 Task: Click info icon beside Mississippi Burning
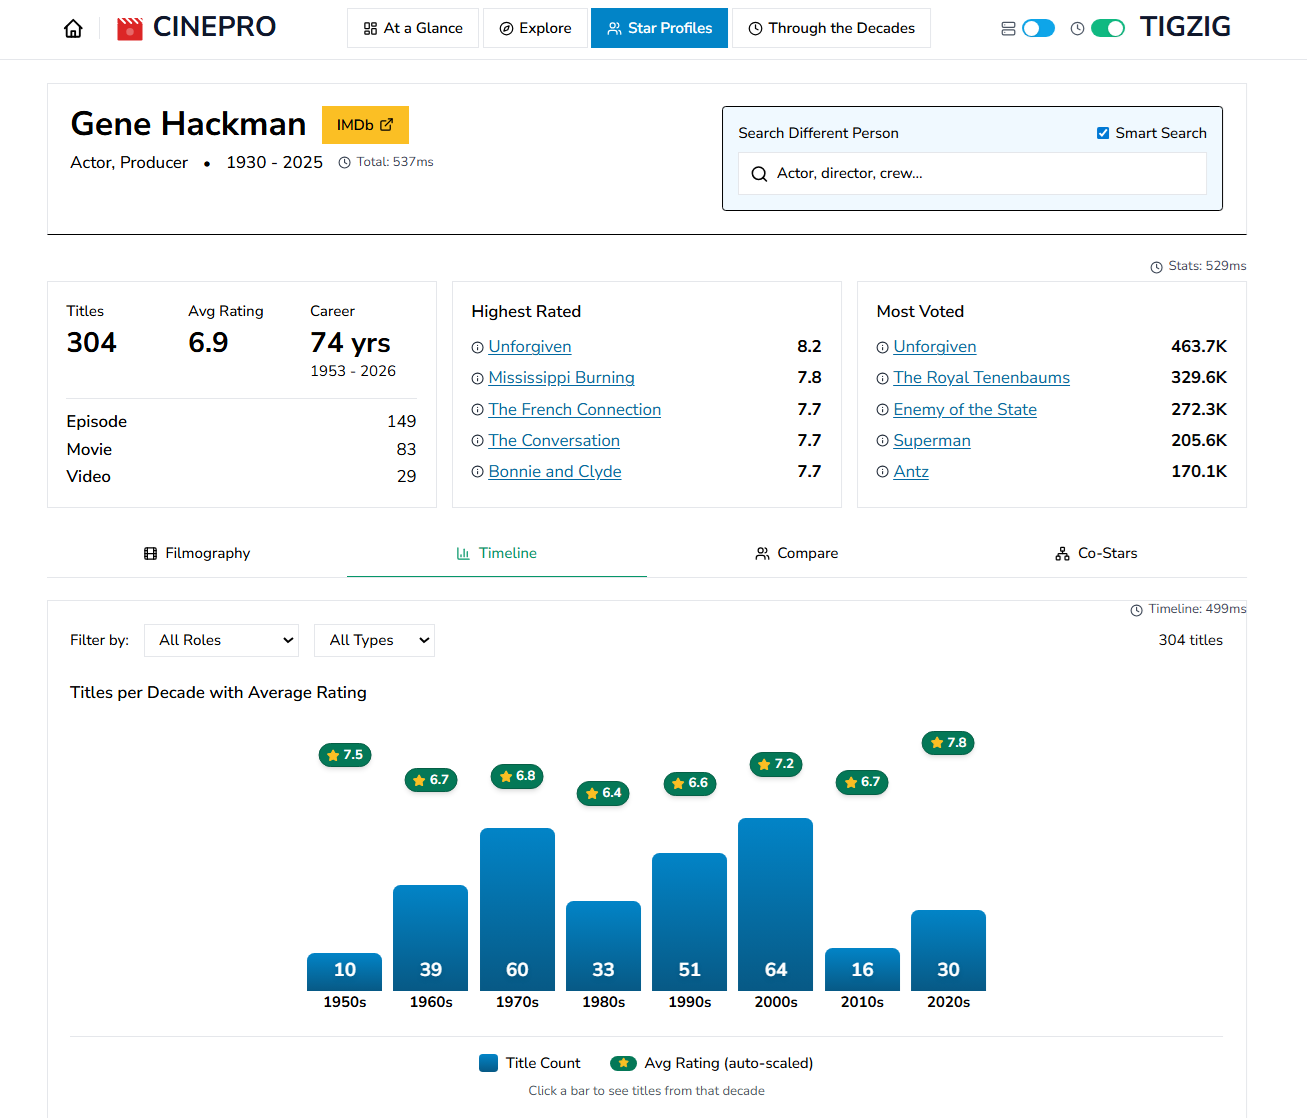click(477, 379)
